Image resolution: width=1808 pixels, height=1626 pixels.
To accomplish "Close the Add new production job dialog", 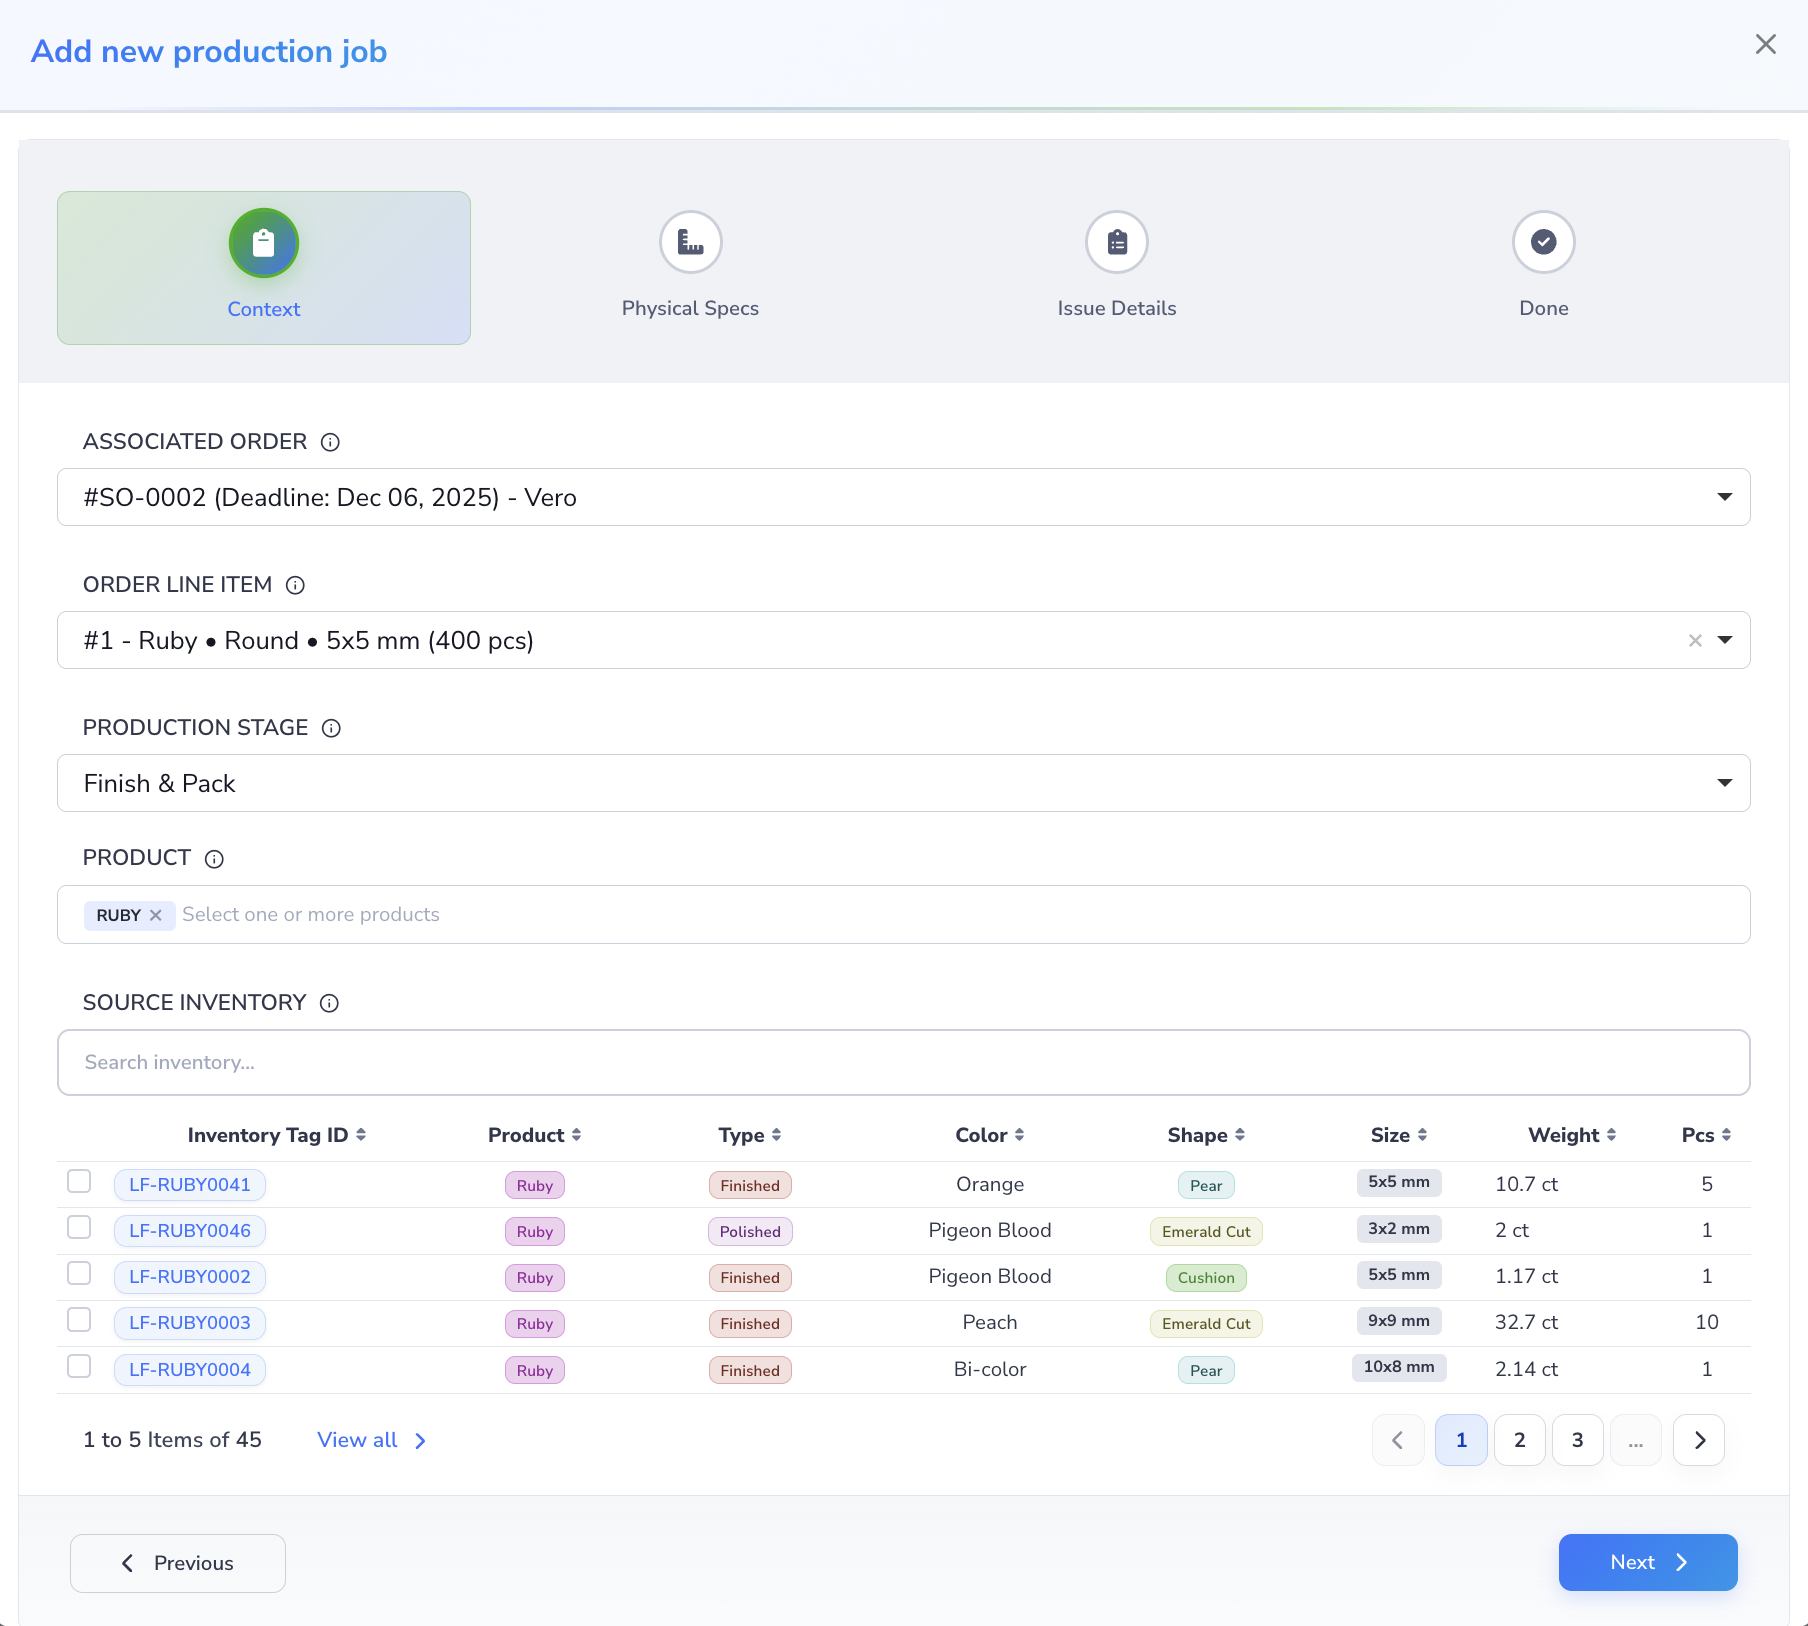I will (x=1766, y=44).
